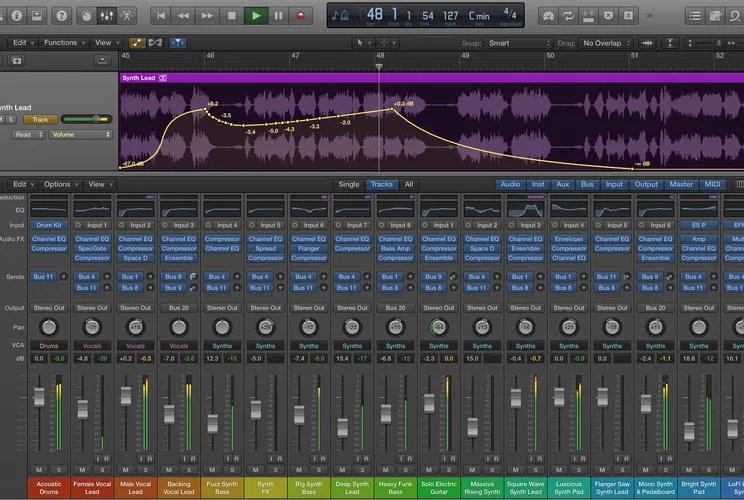Image resolution: width=744 pixels, height=500 pixels.
Task: Change Read automation mode dropdown
Action: pos(28,135)
